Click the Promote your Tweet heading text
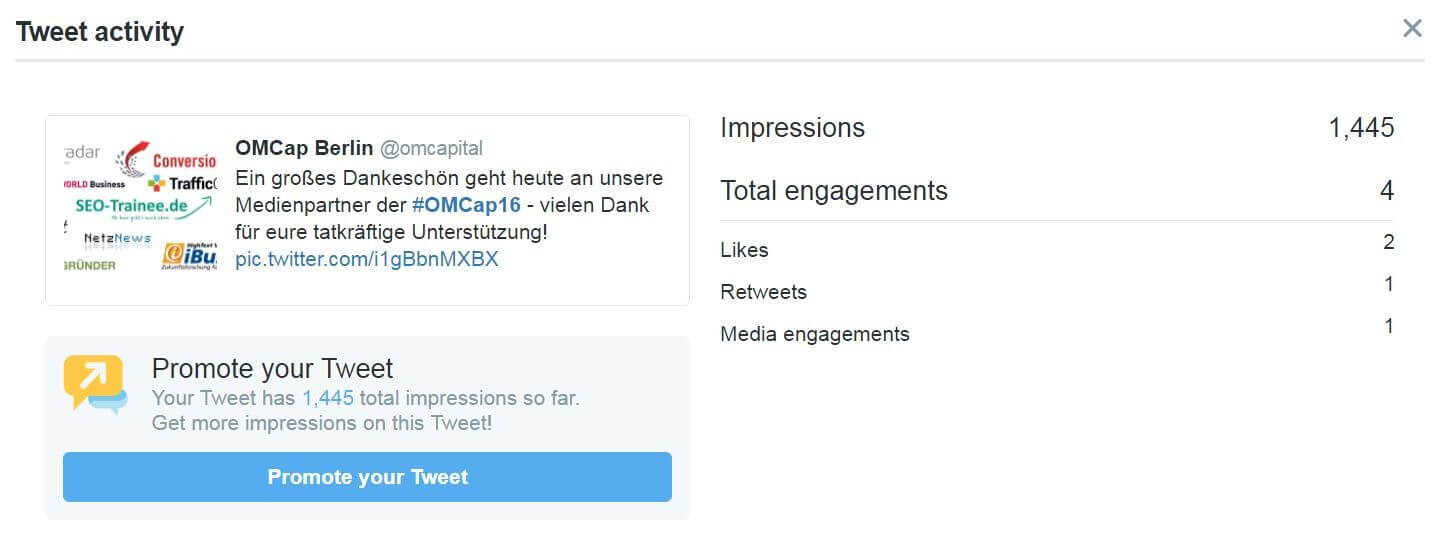The height and width of the screenshot is (534, 1441). (272, 368)
